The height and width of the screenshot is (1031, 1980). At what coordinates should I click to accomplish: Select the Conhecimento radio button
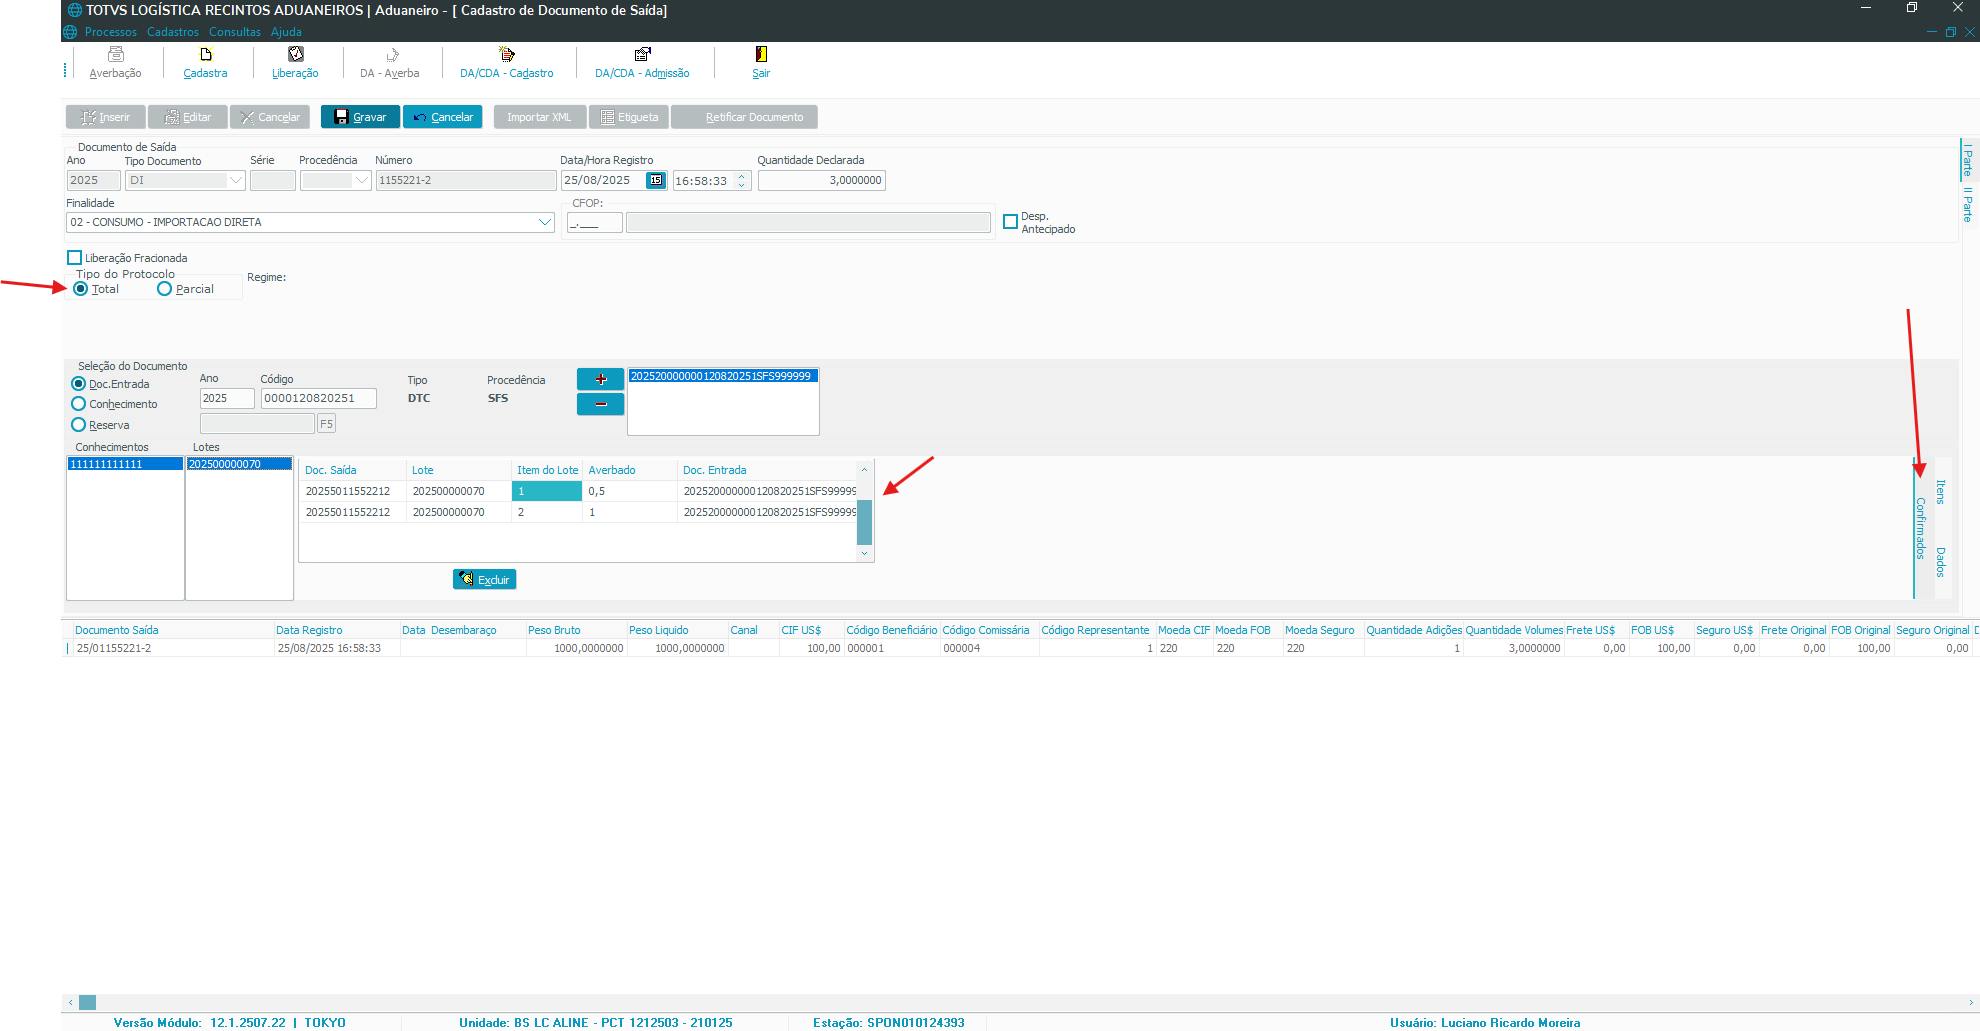click(78, 404)
